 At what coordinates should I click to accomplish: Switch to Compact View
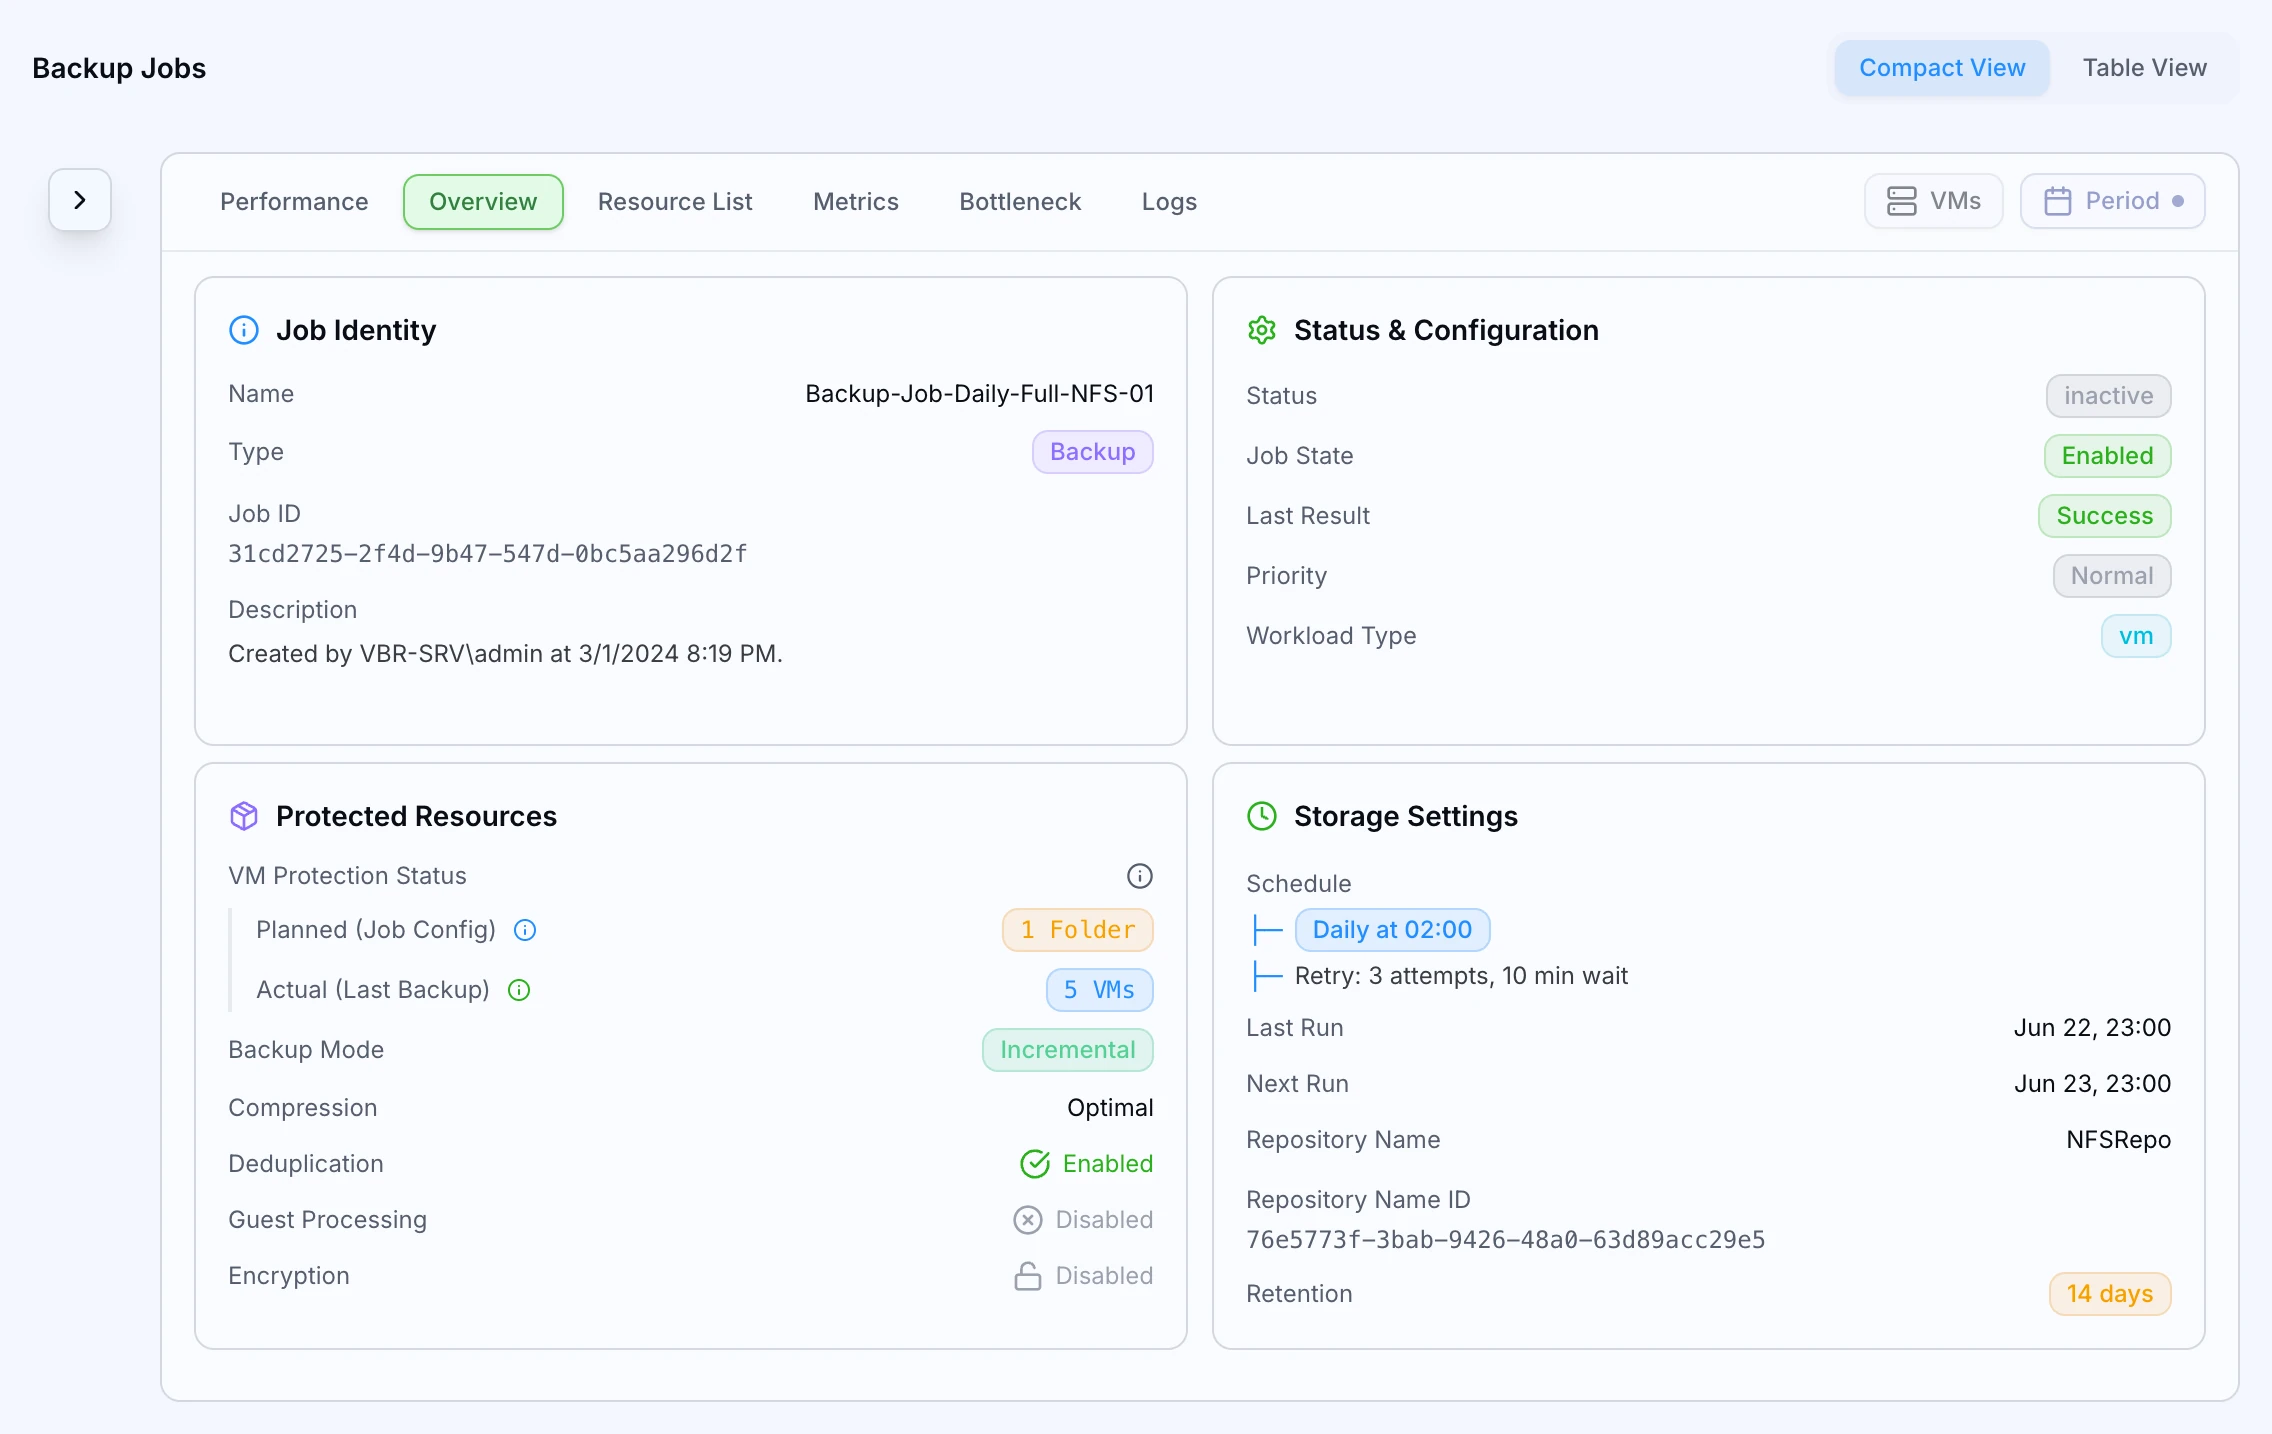pyautogui.click(x=1942, y=68)
